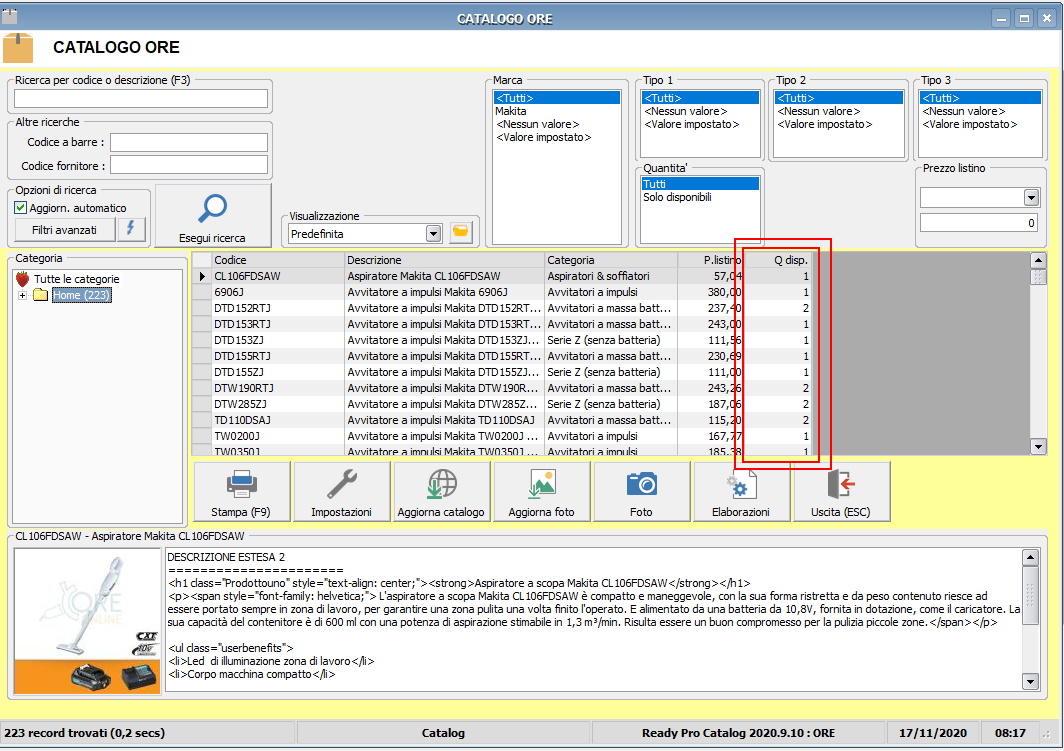The image size is (1064, 751).
Task: Expand the Home (223) category tree node
Action: tap(22, 295)
